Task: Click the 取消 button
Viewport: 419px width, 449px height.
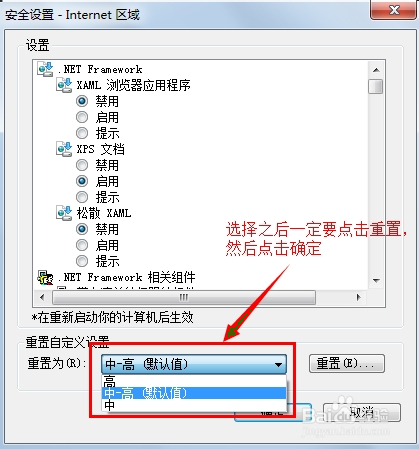Action: [x=362, y=413]
